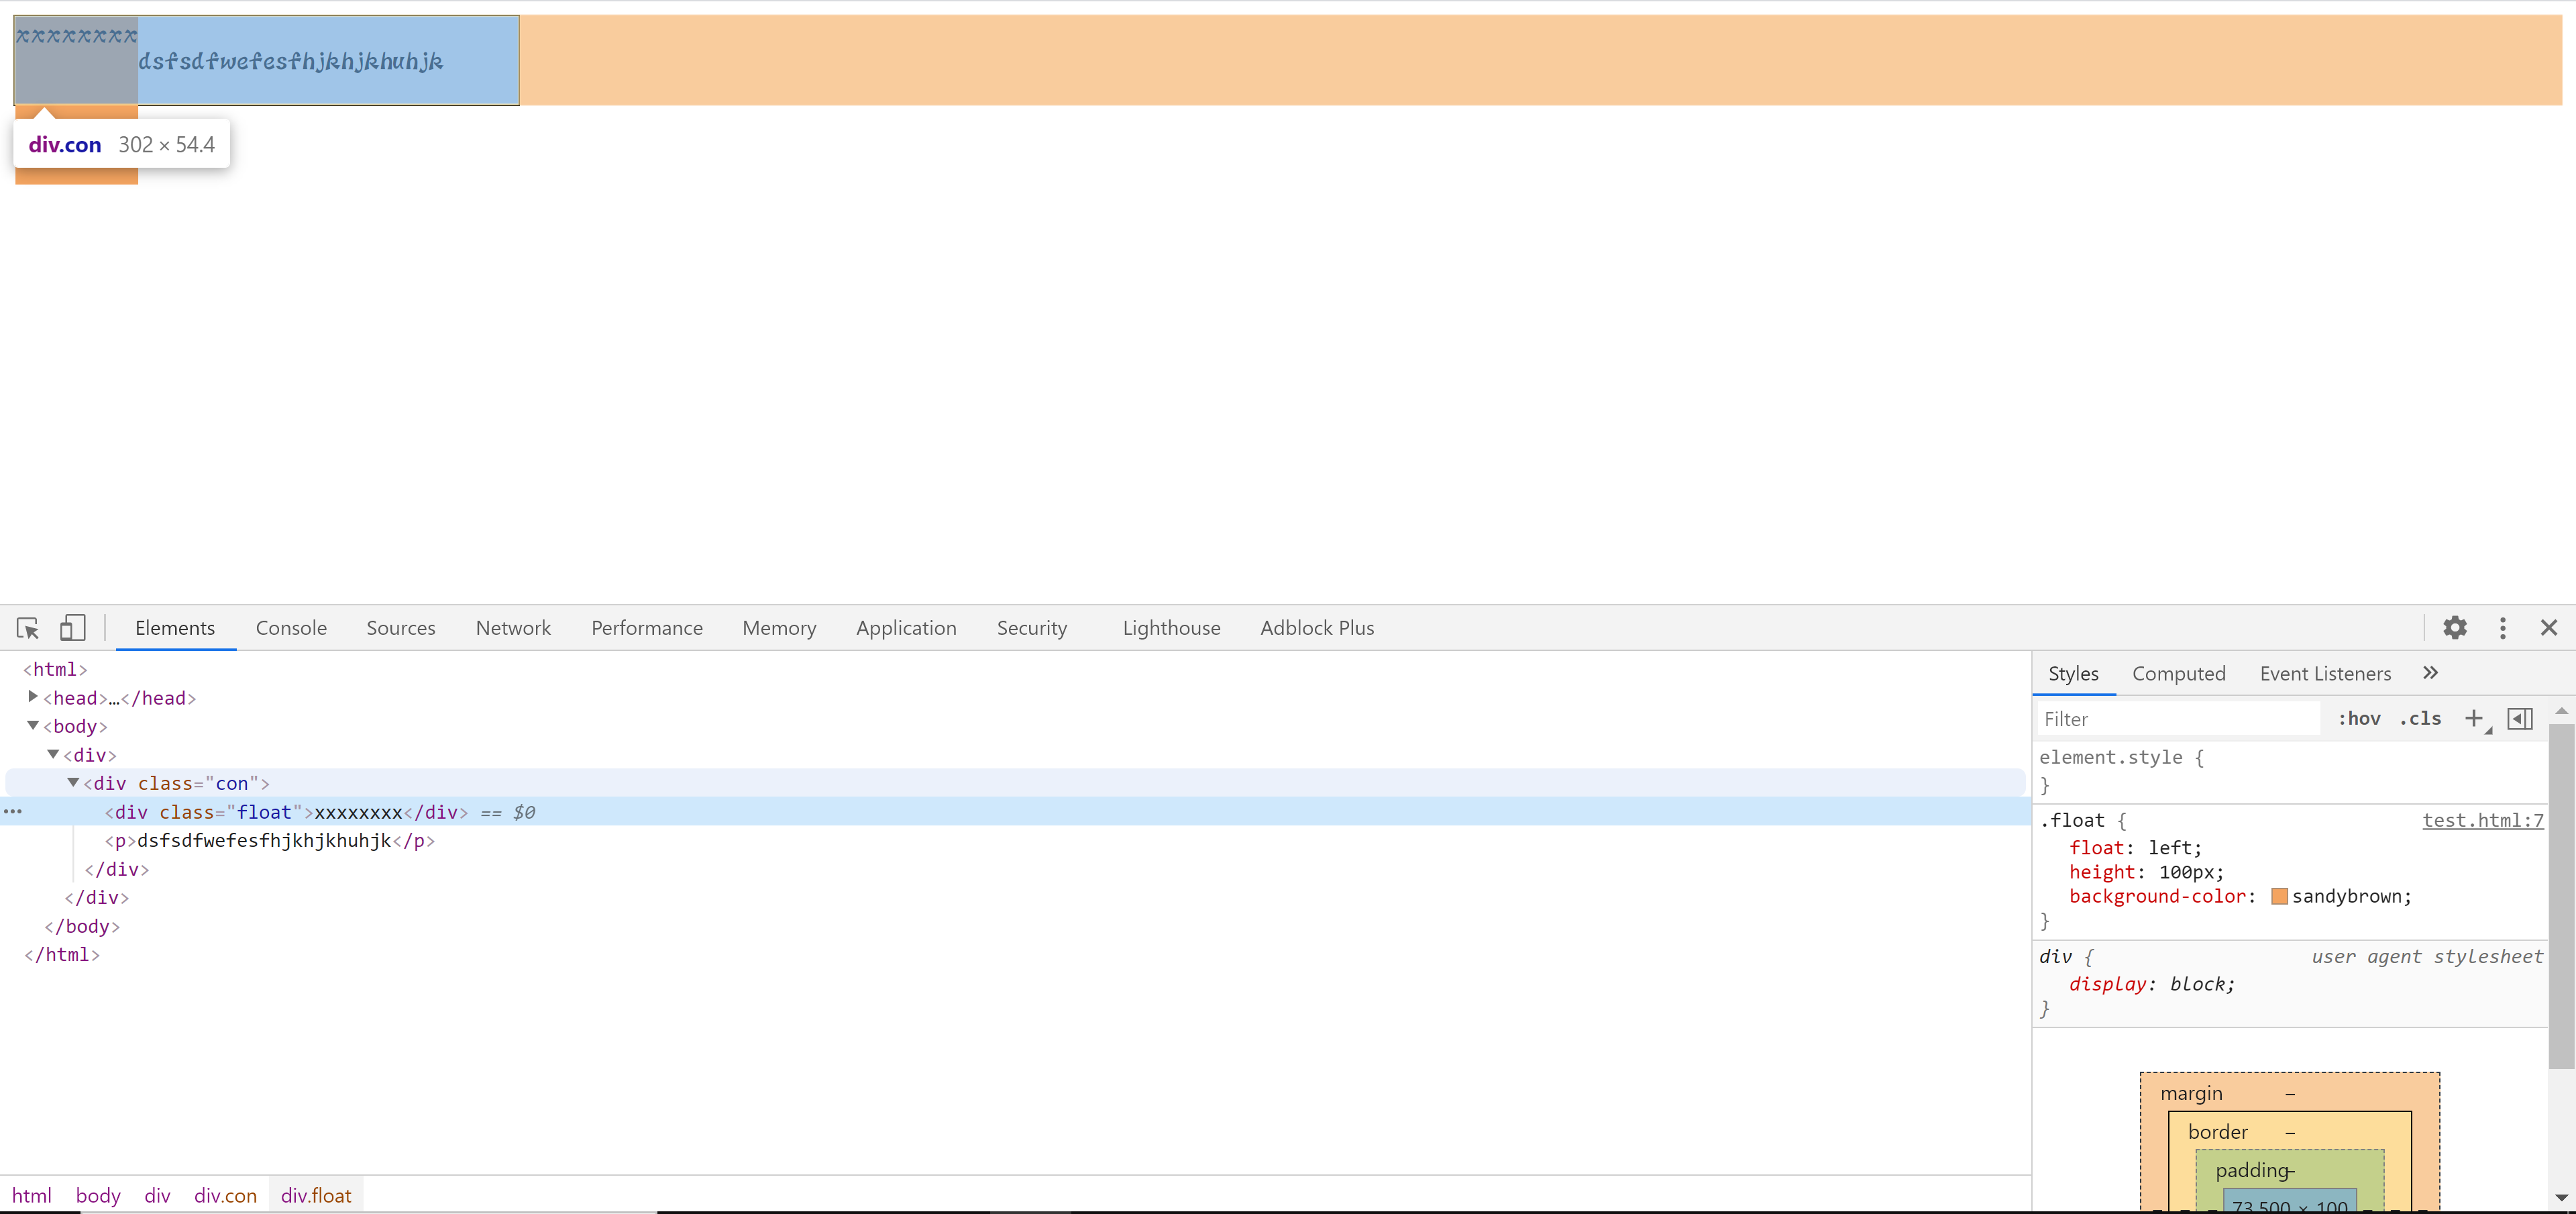Collapse the body element node
This screenshot has width=2576, height=1214.
pyautogui.click(x=33, y=726)
